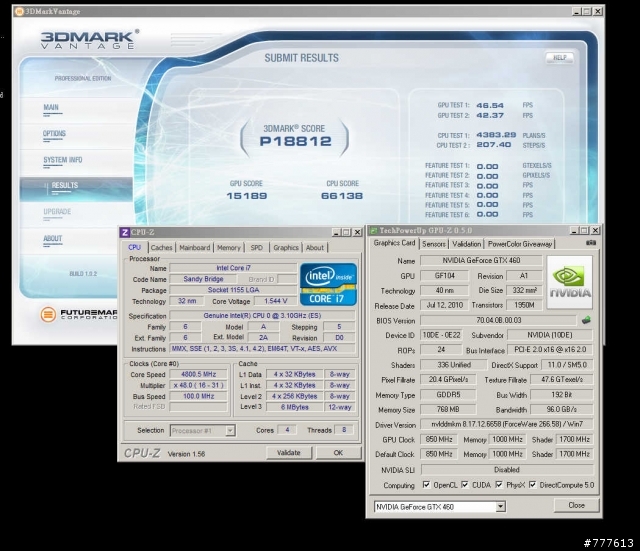The image size is (640, 551).
Task: Switch to the About tab in CPU-Z
Action: point(315,247)
